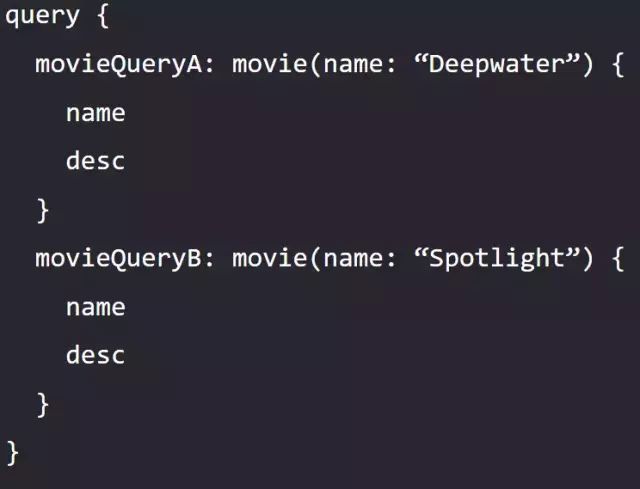Click the 'name' field under movieQueryB

pyautogui.click(x=96, y=308)
